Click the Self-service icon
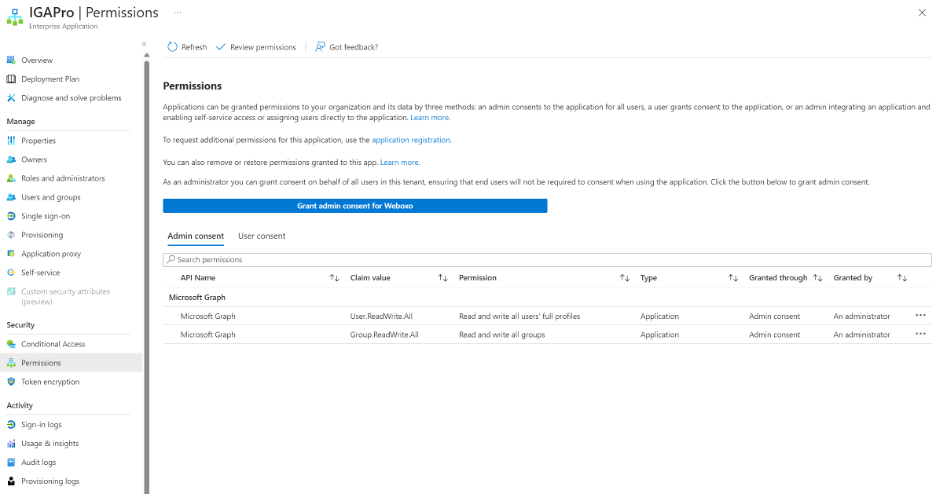 11,273
